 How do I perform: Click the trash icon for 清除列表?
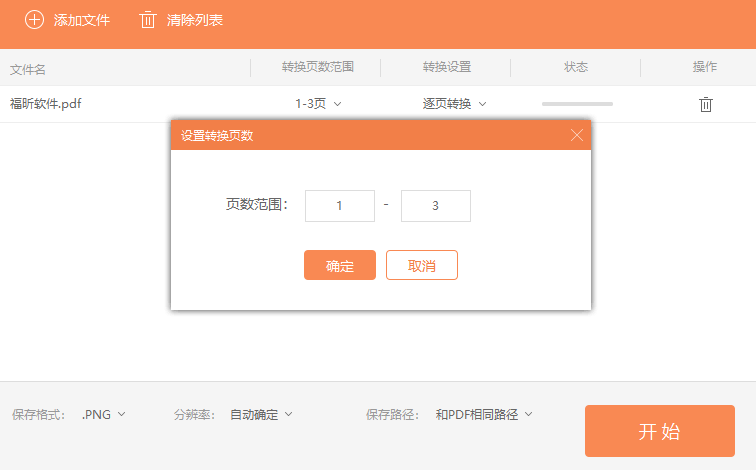(x=148, y=20)
